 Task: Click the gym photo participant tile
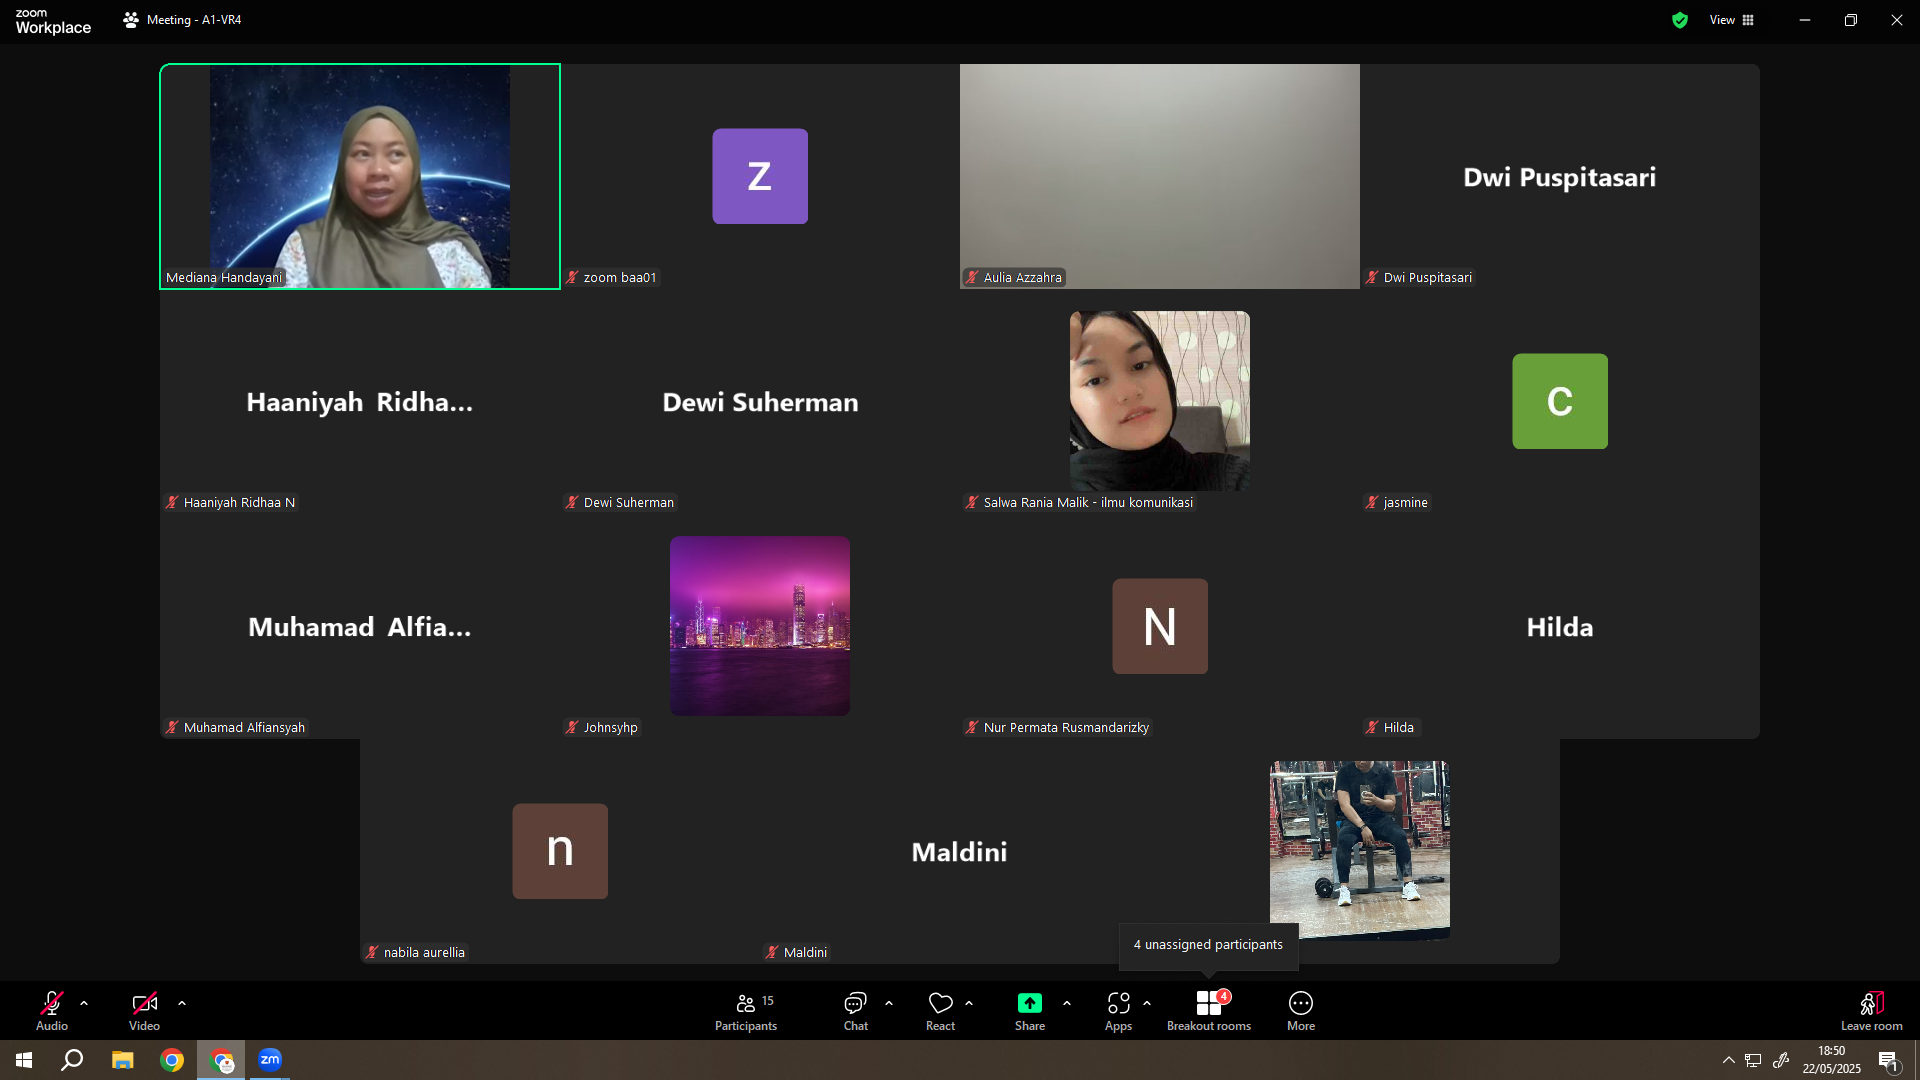tap(1360, 851)
